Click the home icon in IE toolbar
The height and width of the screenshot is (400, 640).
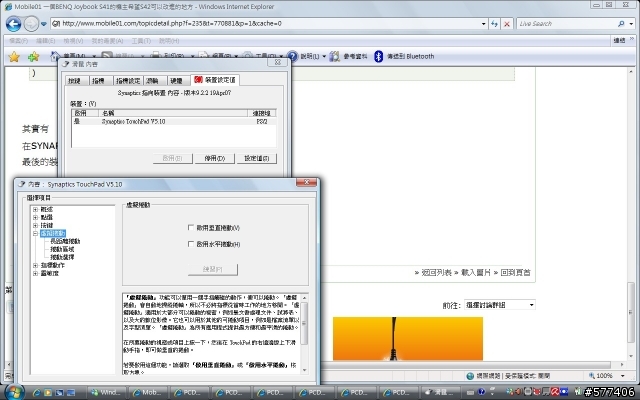[x=54, y=56]
